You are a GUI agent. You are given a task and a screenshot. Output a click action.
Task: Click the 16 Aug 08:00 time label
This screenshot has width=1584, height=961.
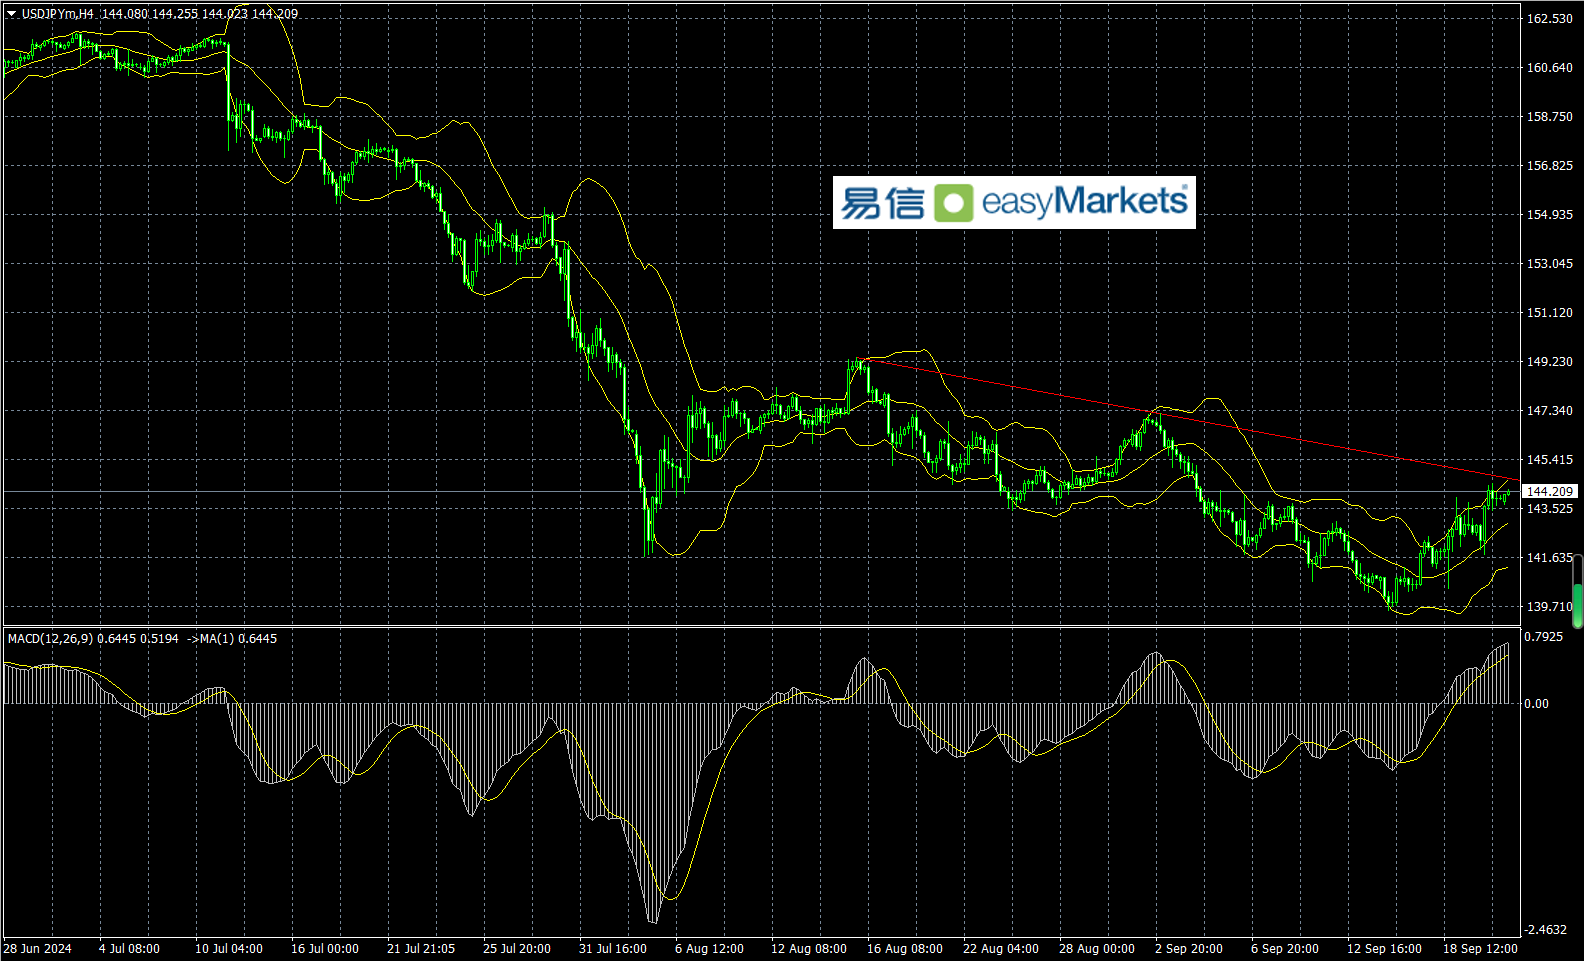coord(905,948)
